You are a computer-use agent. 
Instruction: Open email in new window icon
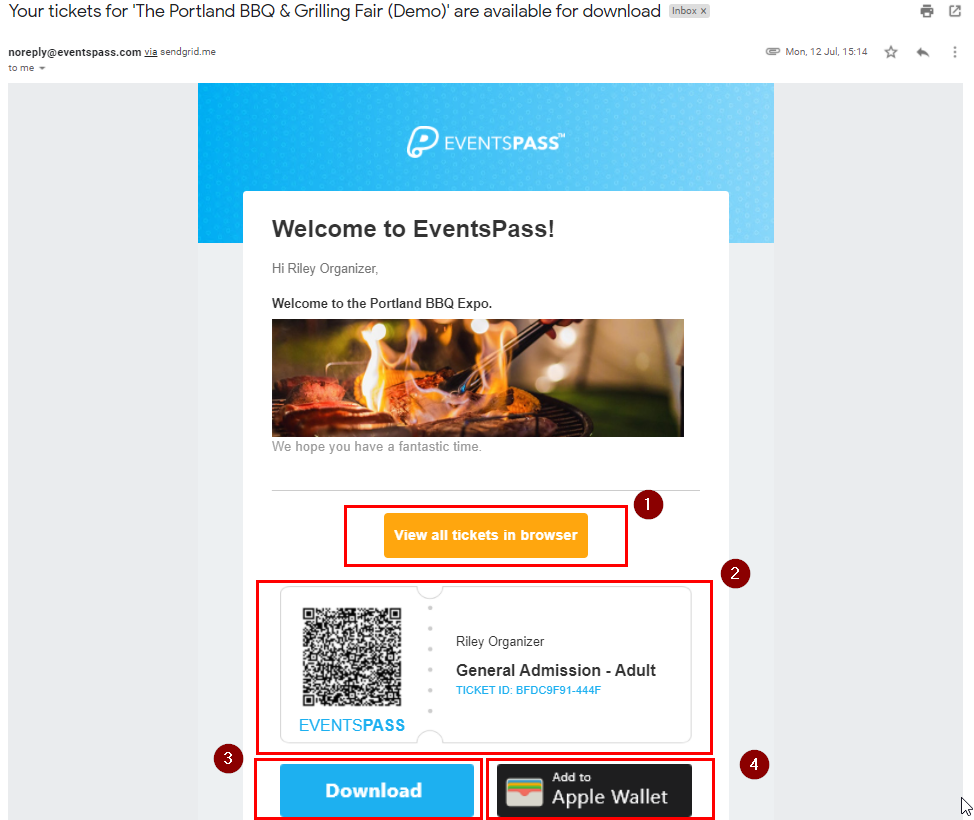955,11
